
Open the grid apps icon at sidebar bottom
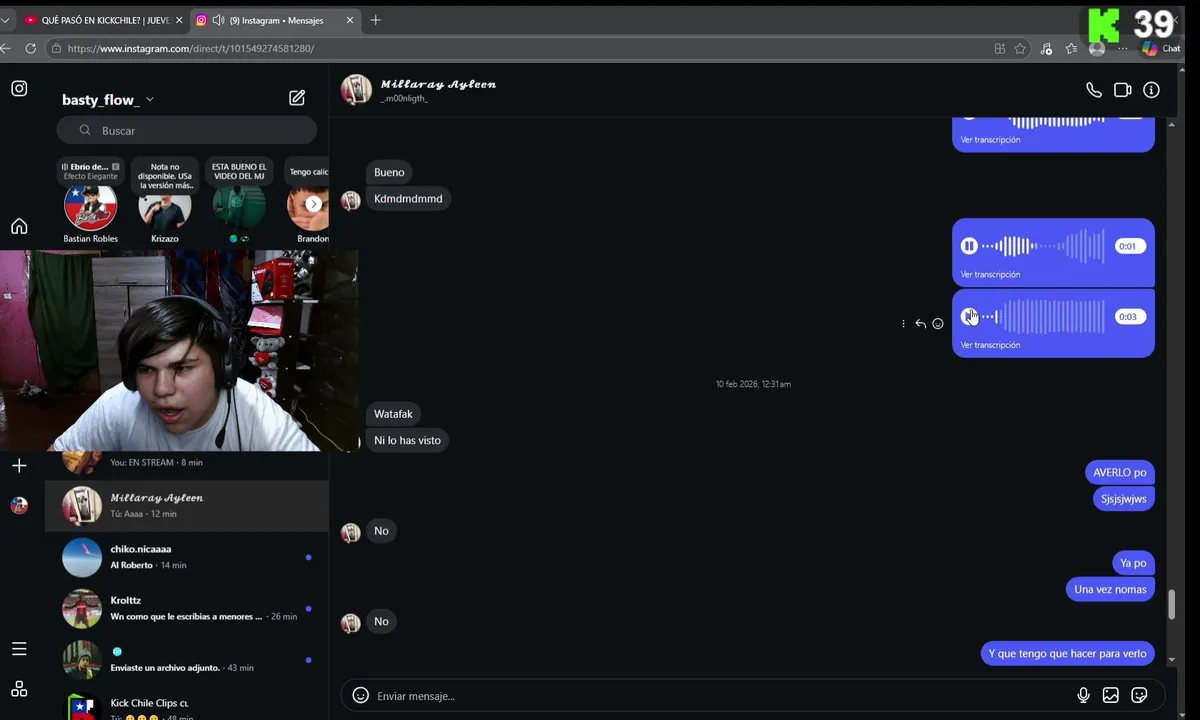click(19, 689)
